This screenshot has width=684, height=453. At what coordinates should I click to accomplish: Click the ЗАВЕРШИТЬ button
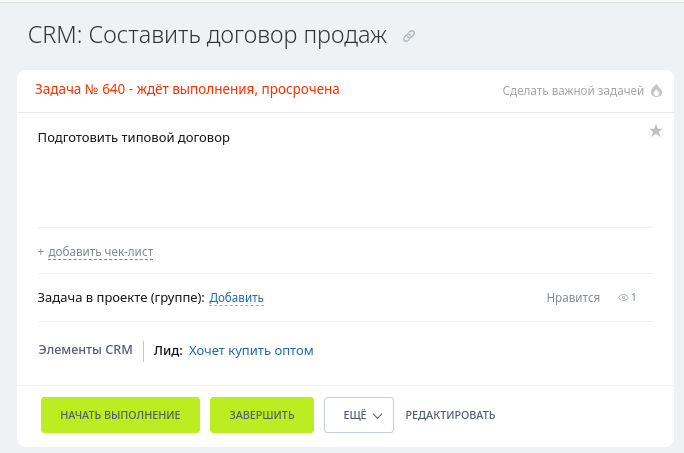(x=262, y=415)
